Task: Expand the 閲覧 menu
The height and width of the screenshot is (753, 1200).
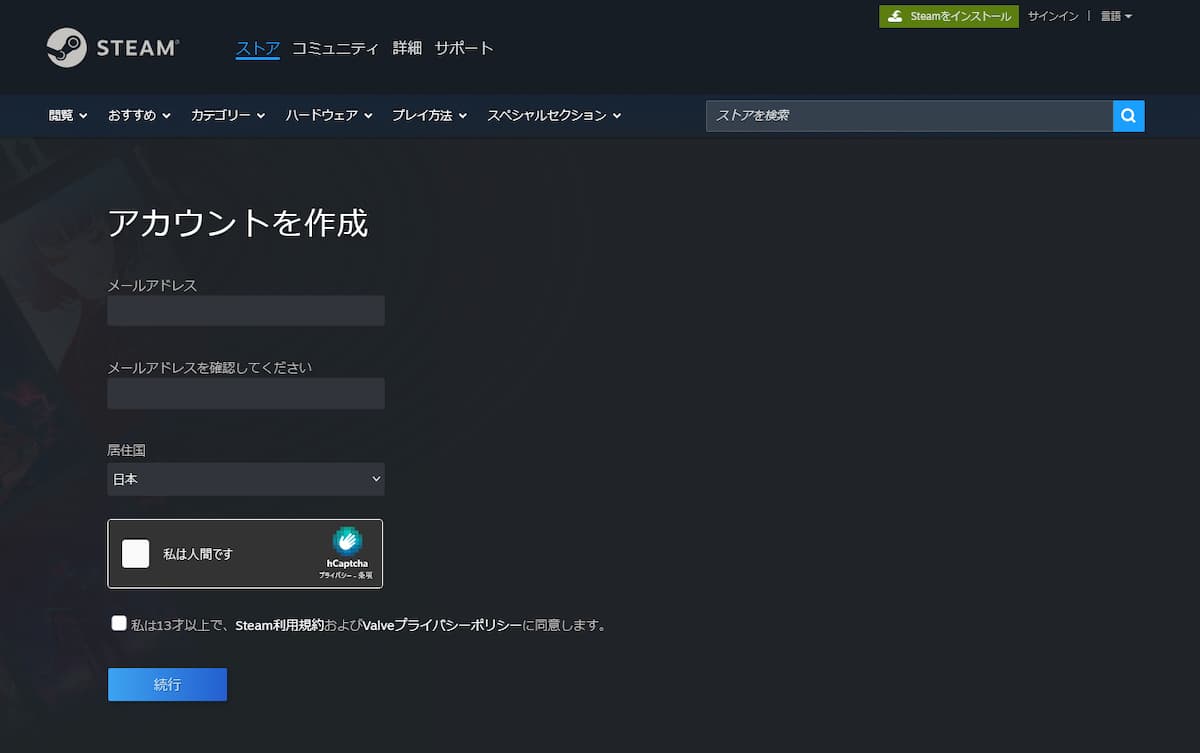Action: point(68,116)
